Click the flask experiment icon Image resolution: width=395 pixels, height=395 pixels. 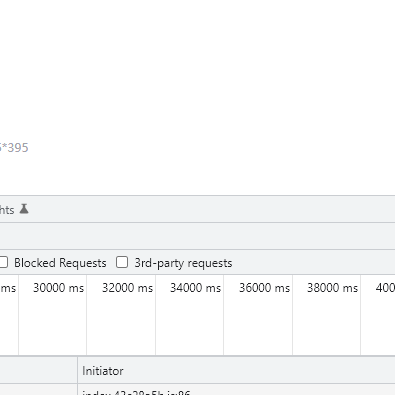[x=24, y=209]
